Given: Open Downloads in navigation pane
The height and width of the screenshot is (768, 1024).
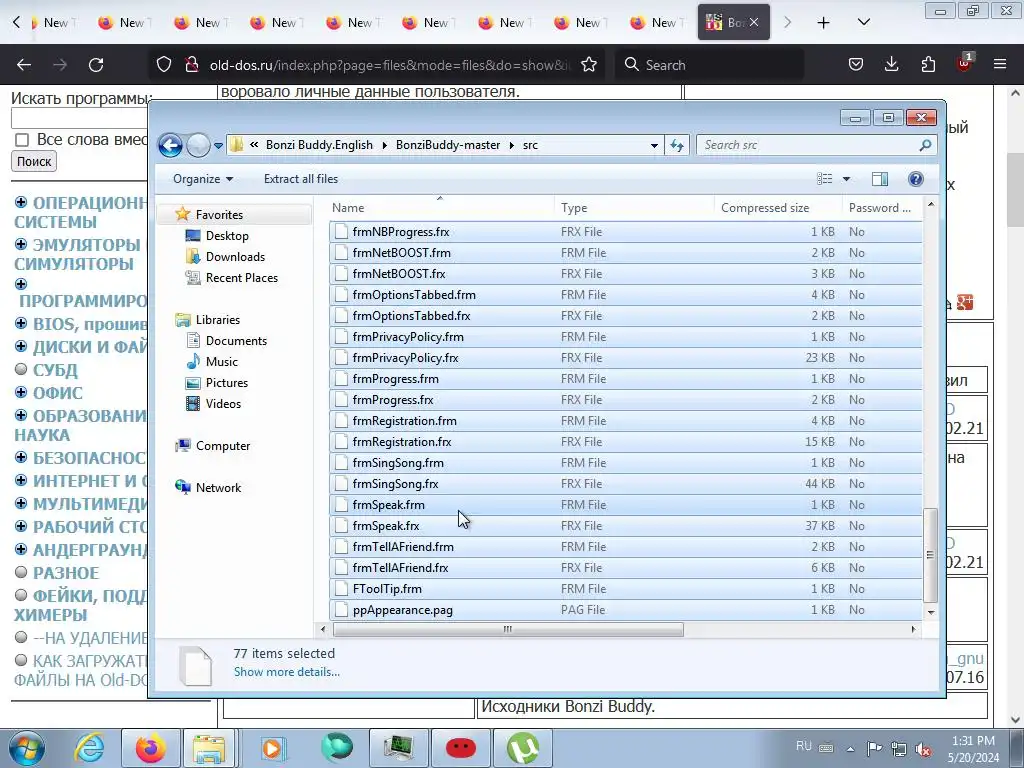Looking at the screenshot, I should pos(235,257).
